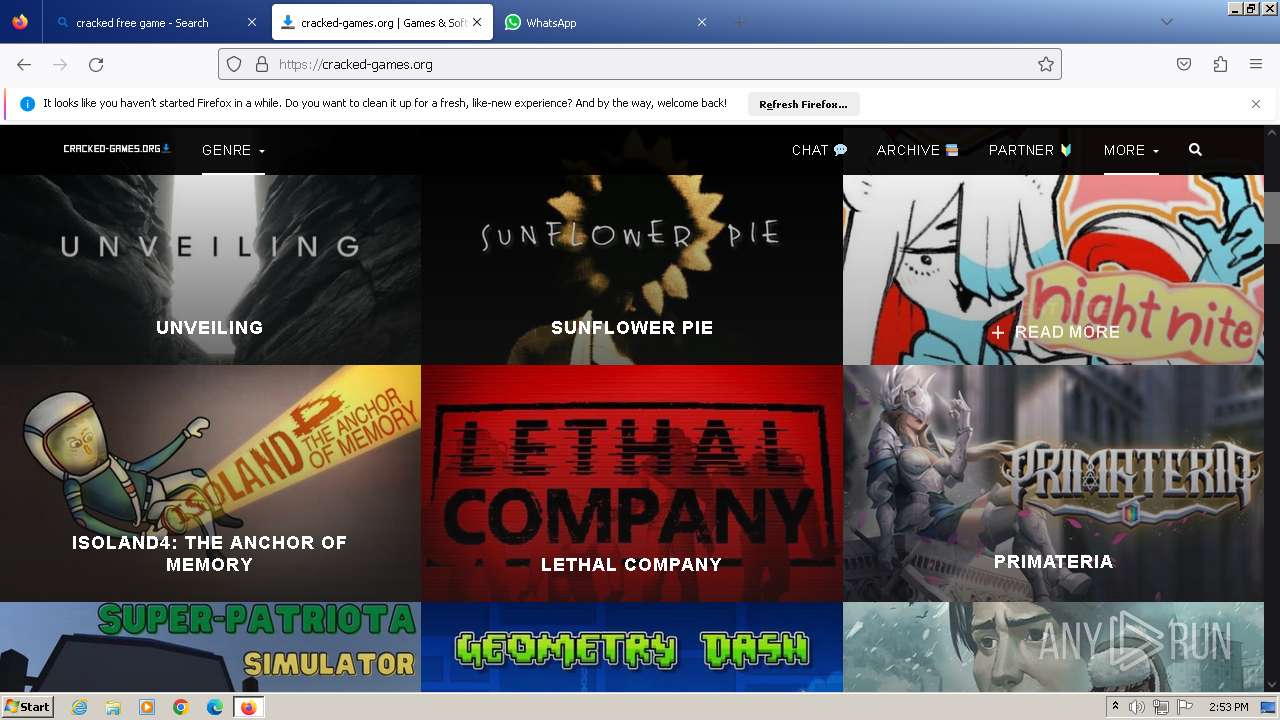This screenshot has width=1280, height=720.
Task: Launch Internet Explorer from taskbar
Action: pos(80,707)
